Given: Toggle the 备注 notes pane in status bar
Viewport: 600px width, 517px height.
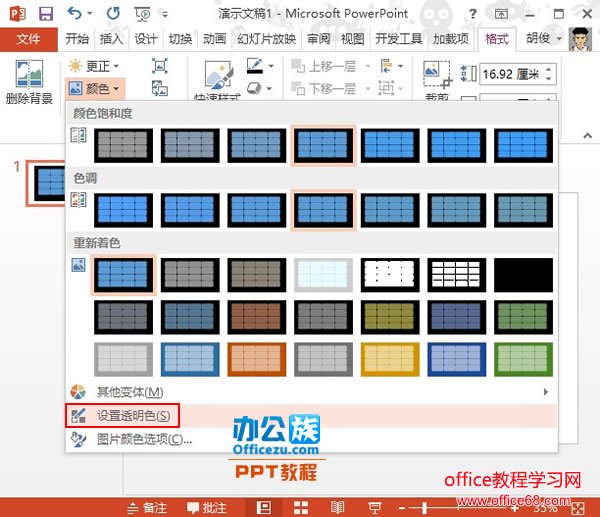Looking at the screenshot, I should pos(147,508).
